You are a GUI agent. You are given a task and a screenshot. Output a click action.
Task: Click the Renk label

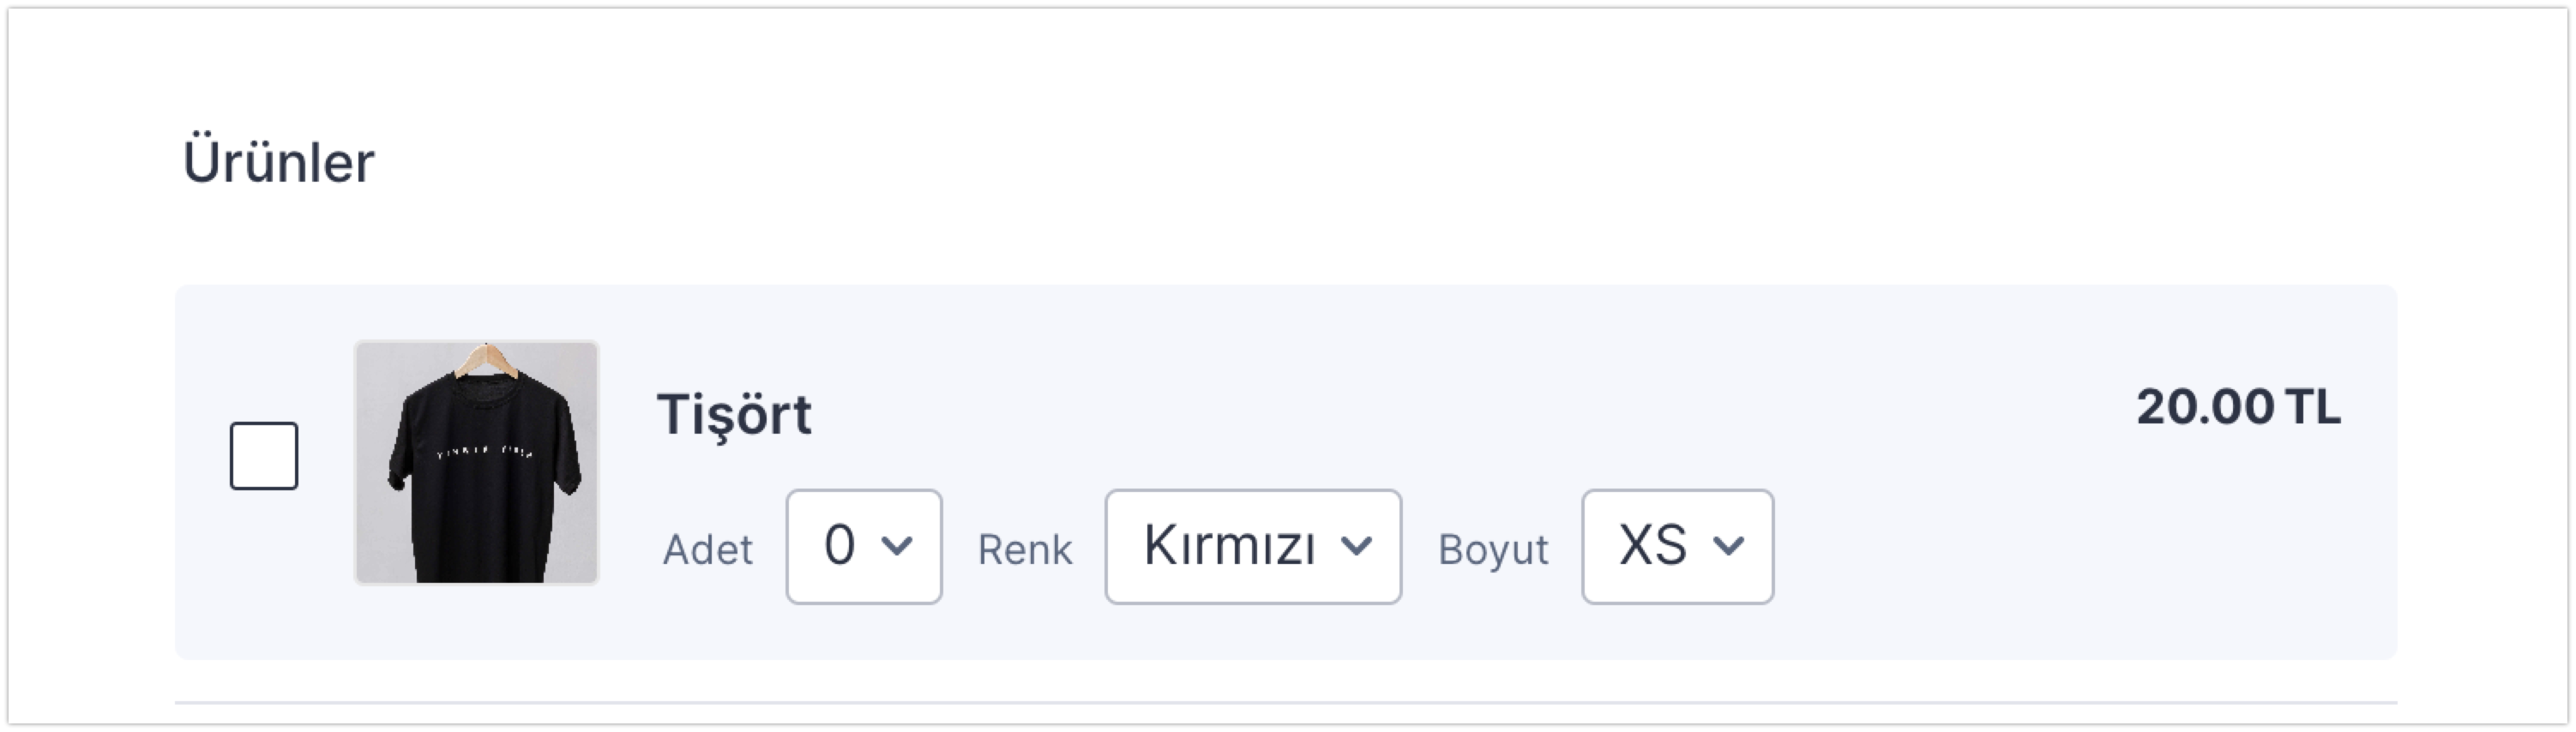[1025, 550]
